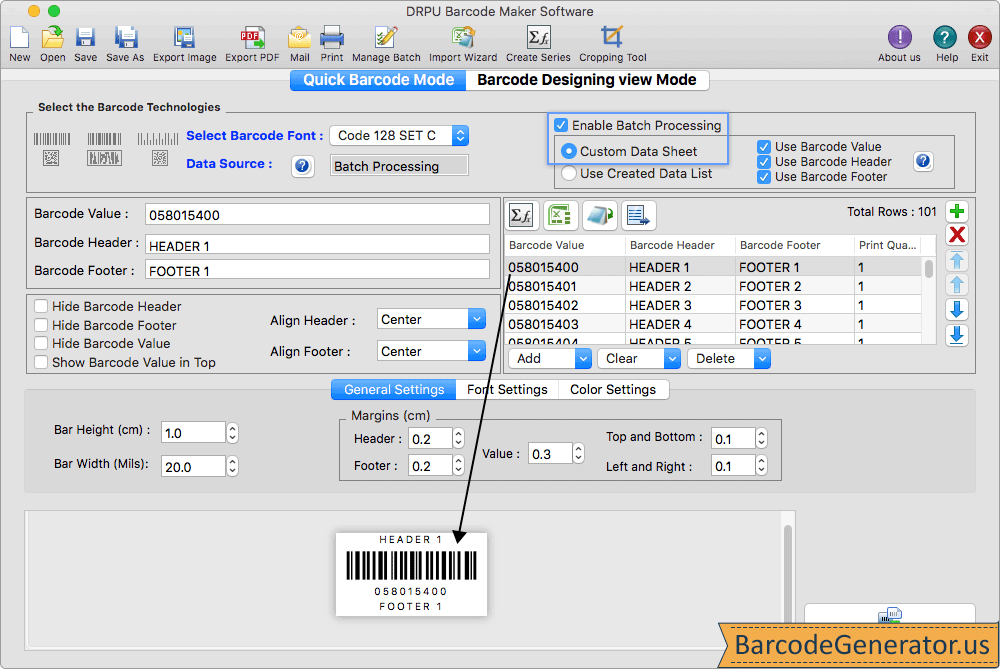Image resolution: width=1000 pixels, height=669 pixels.
Task: Select the Use Created Data List option
Action: coord(568,173)
